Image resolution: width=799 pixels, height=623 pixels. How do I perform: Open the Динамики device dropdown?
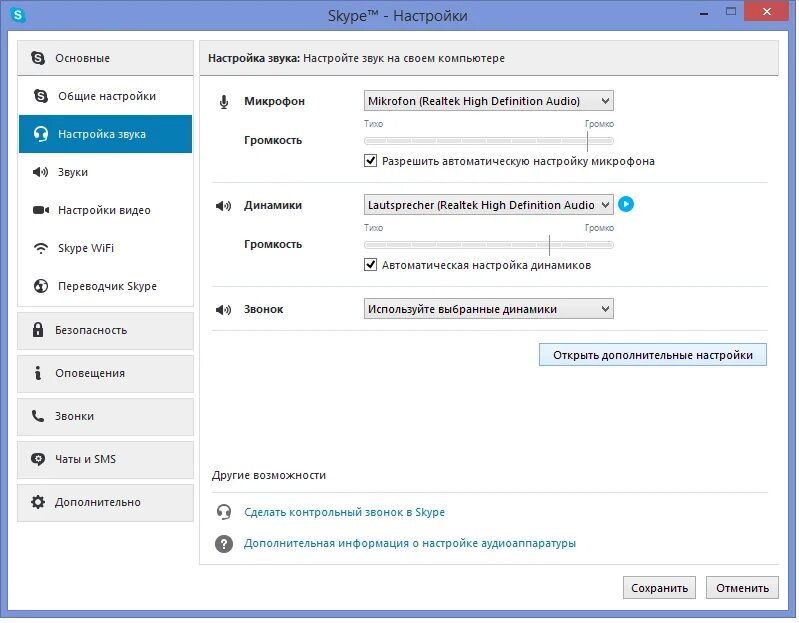point(489,205)
